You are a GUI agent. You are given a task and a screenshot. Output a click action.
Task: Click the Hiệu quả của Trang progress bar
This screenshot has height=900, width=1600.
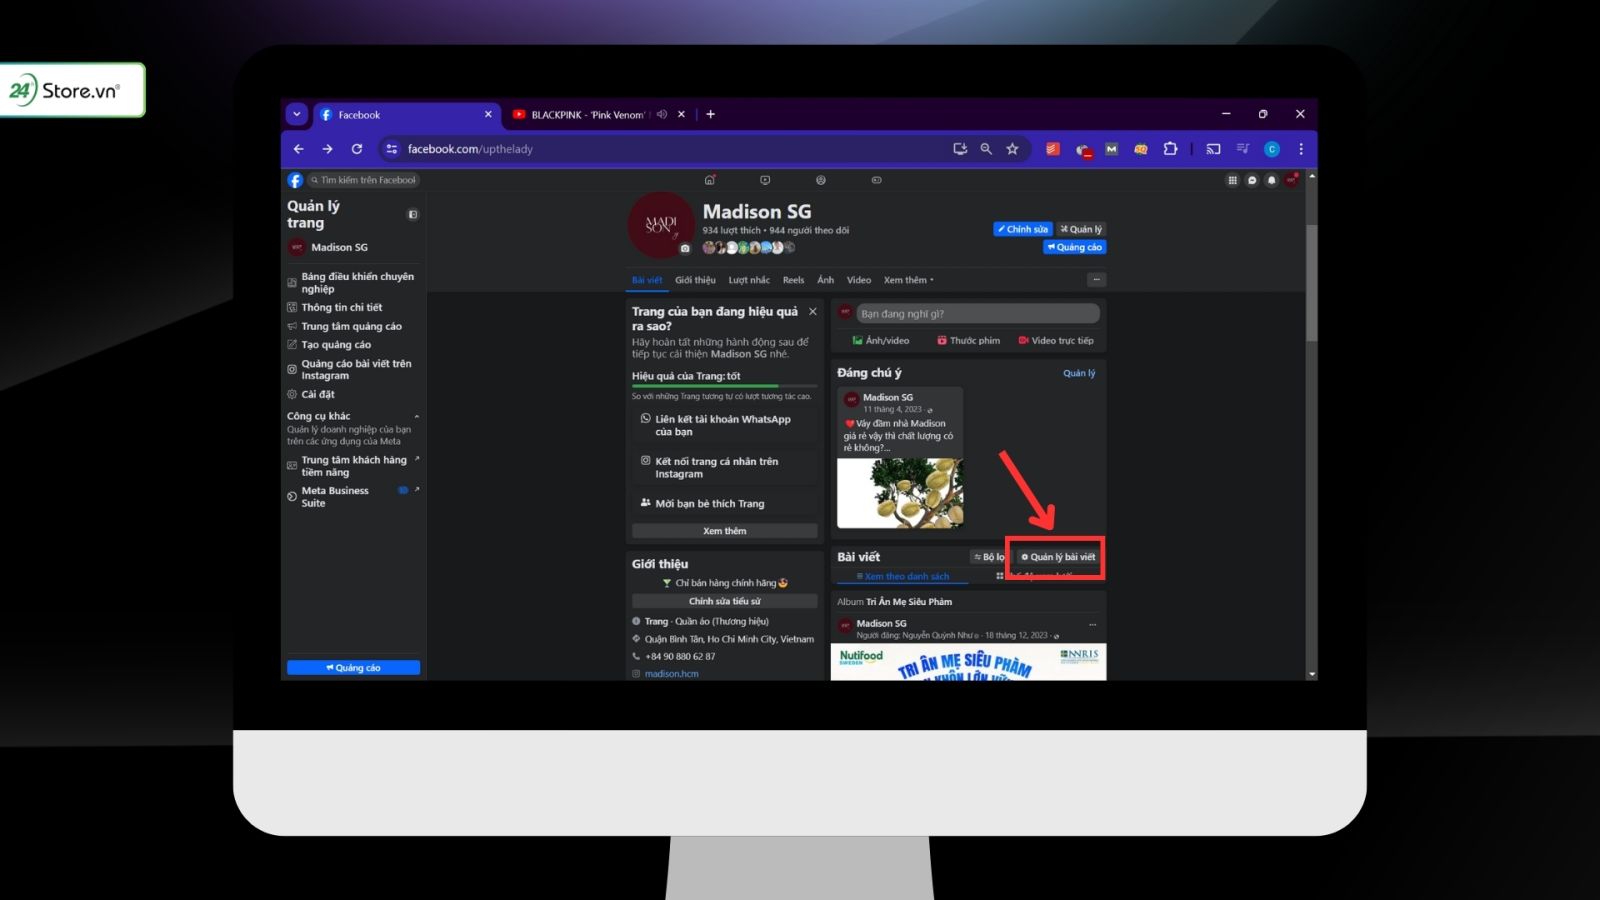point(724,385)
